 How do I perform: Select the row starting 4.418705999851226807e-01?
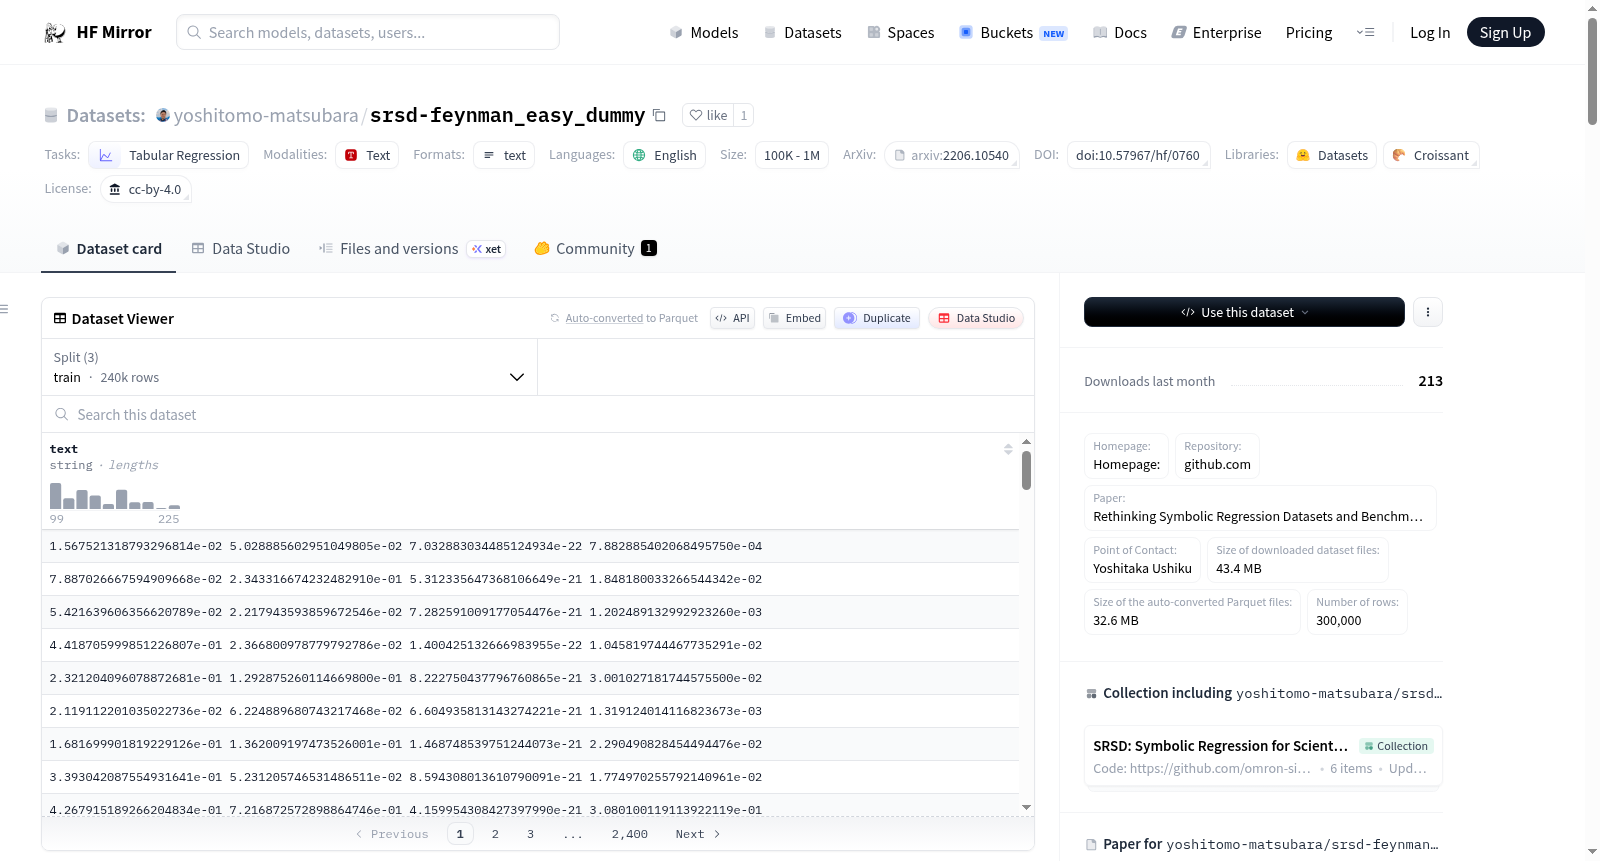pyautogui.click(x=530, y=645)
